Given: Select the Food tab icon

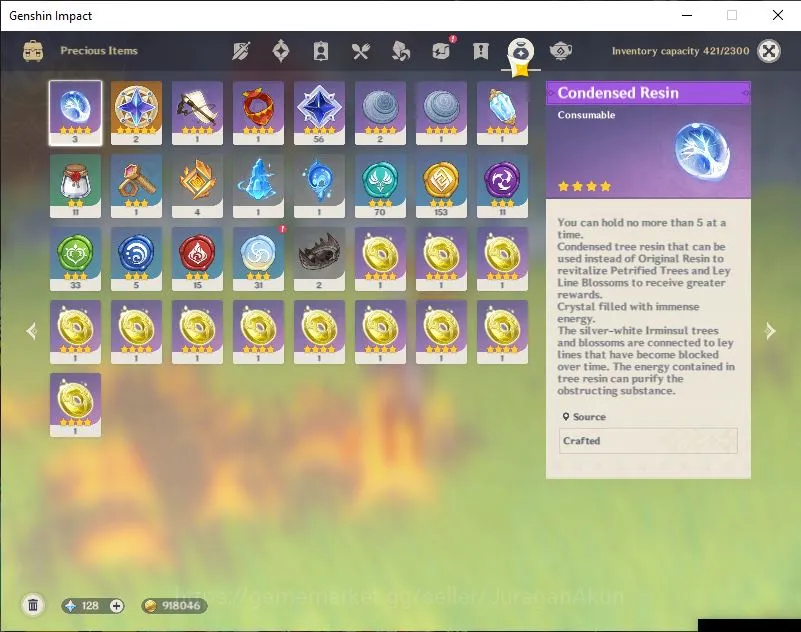Looking at the screenshot, I should 360,51.
